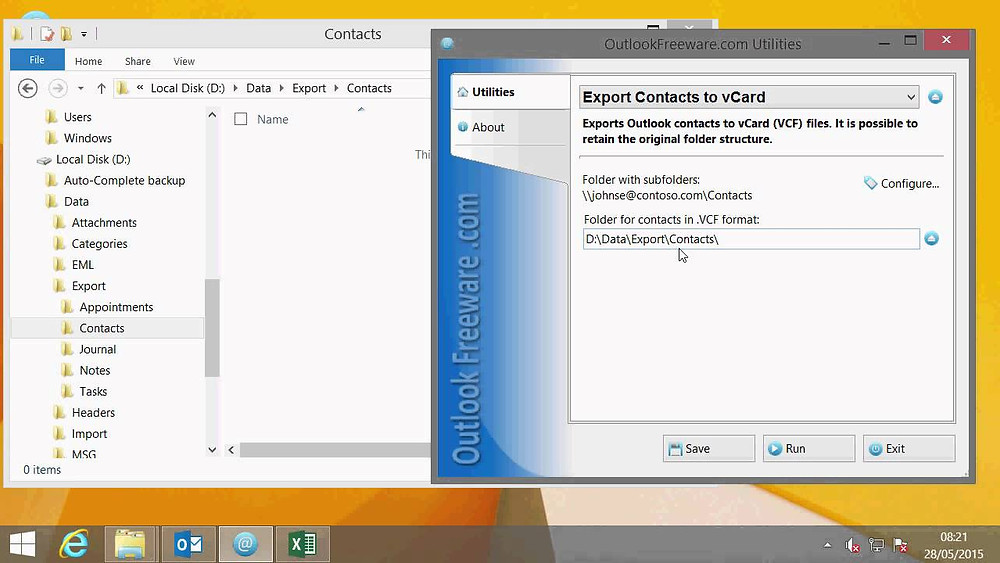Click the network tray icon
This screenshot has width=1000, height=563.
[x=877, y=545]
